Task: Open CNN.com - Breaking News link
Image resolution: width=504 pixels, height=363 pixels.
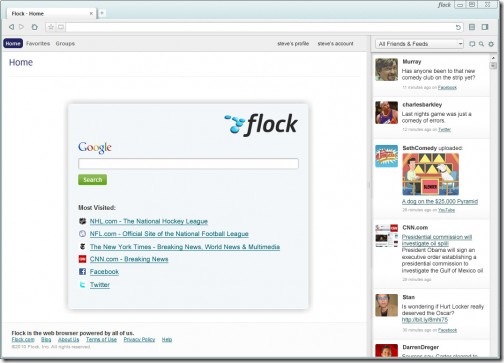Action: 129,259
